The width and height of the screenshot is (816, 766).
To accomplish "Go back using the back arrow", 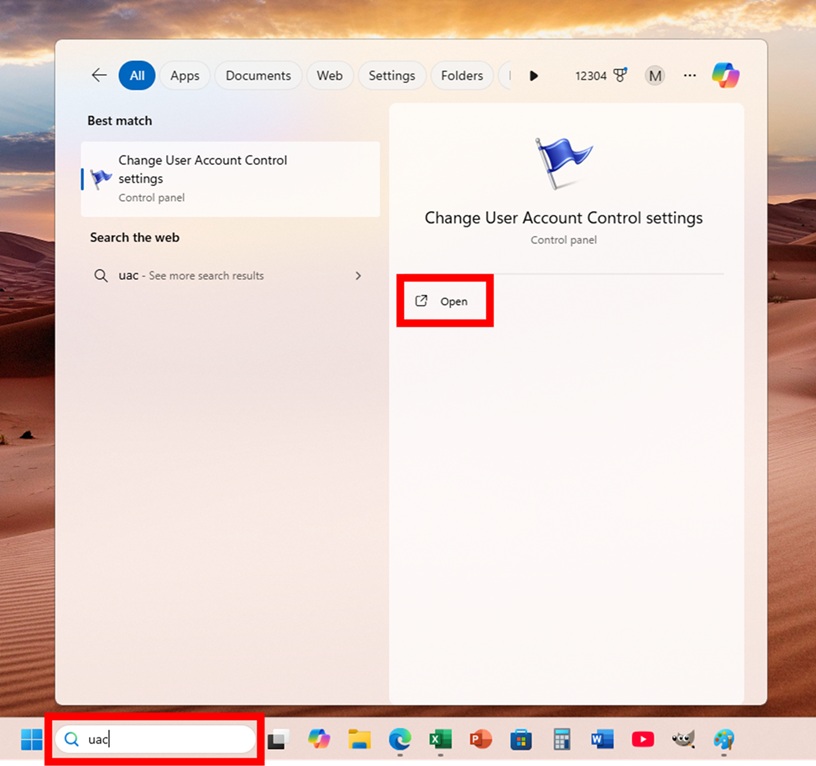I will 98,75.
